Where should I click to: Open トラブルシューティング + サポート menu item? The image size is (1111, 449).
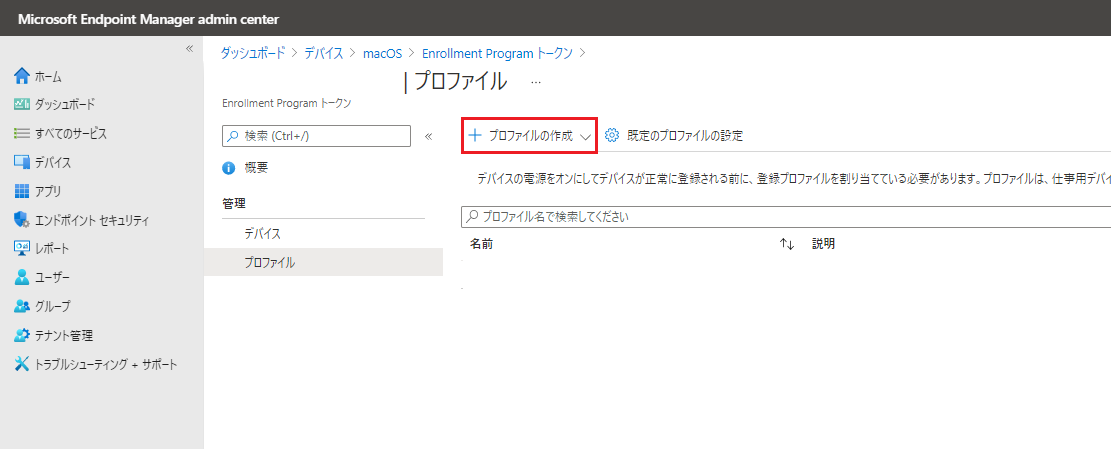coord(106,365)
